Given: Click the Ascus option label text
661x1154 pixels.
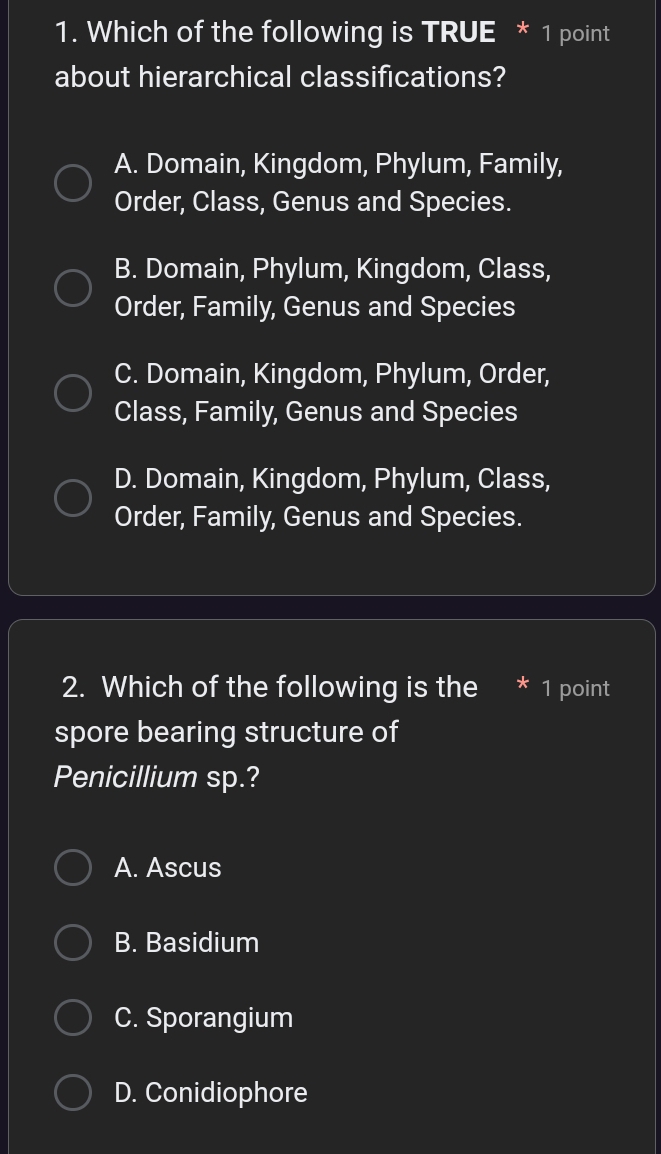Looking at the screenshot, I should click(x=167, y=867).
